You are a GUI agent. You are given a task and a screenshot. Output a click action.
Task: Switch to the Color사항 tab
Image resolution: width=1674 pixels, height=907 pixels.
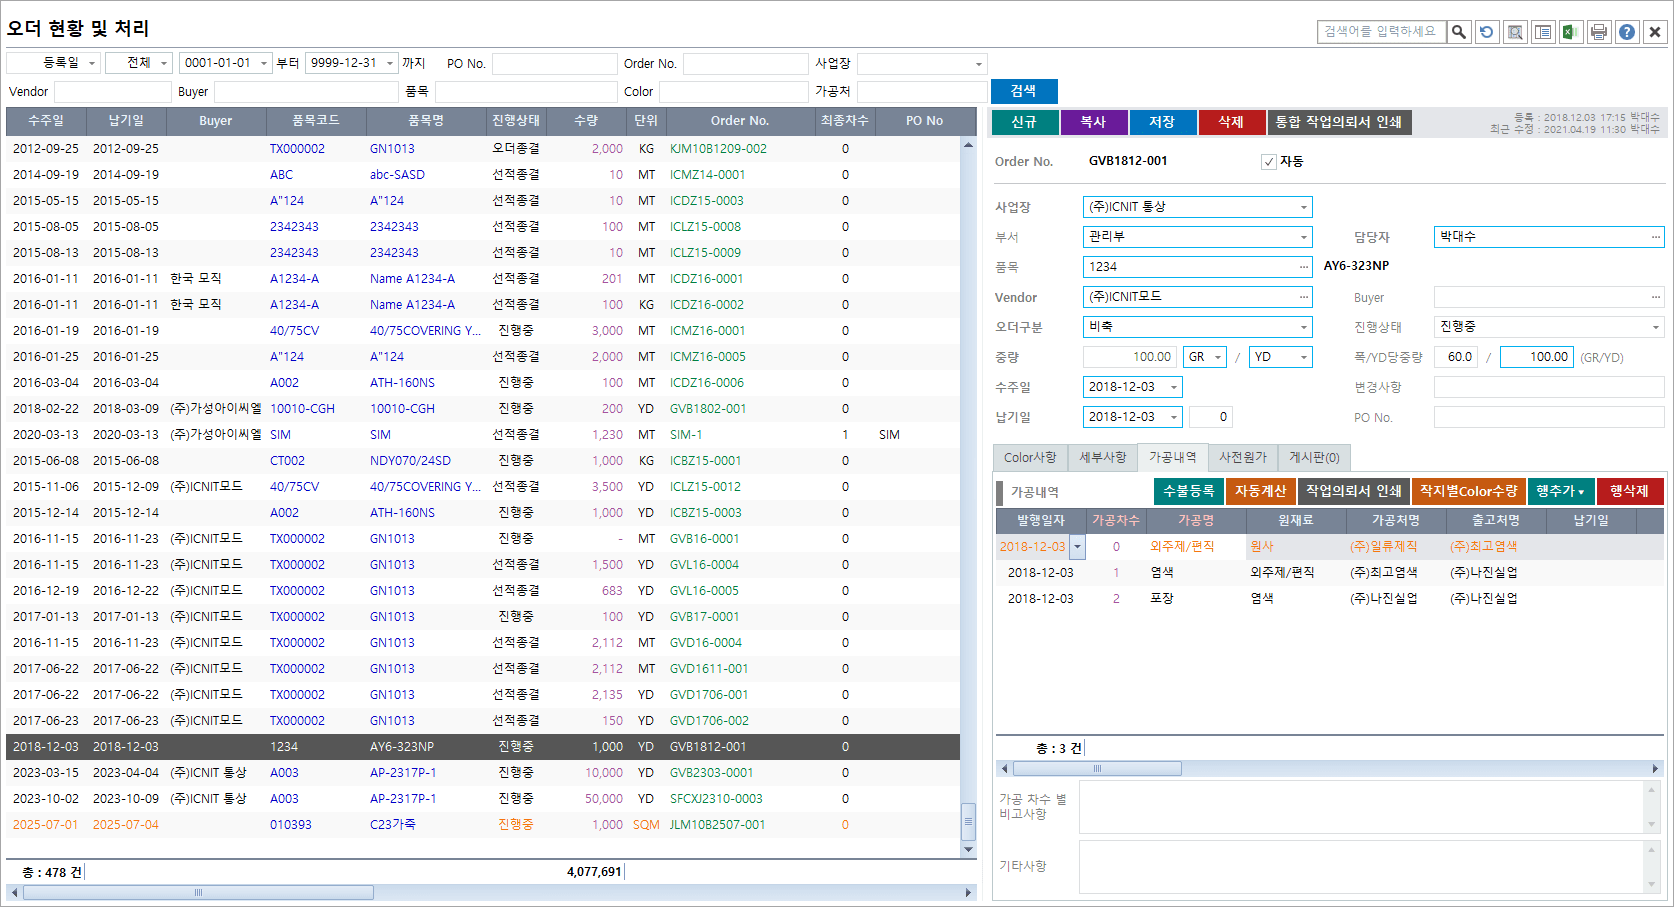[x=1030, y=457]
